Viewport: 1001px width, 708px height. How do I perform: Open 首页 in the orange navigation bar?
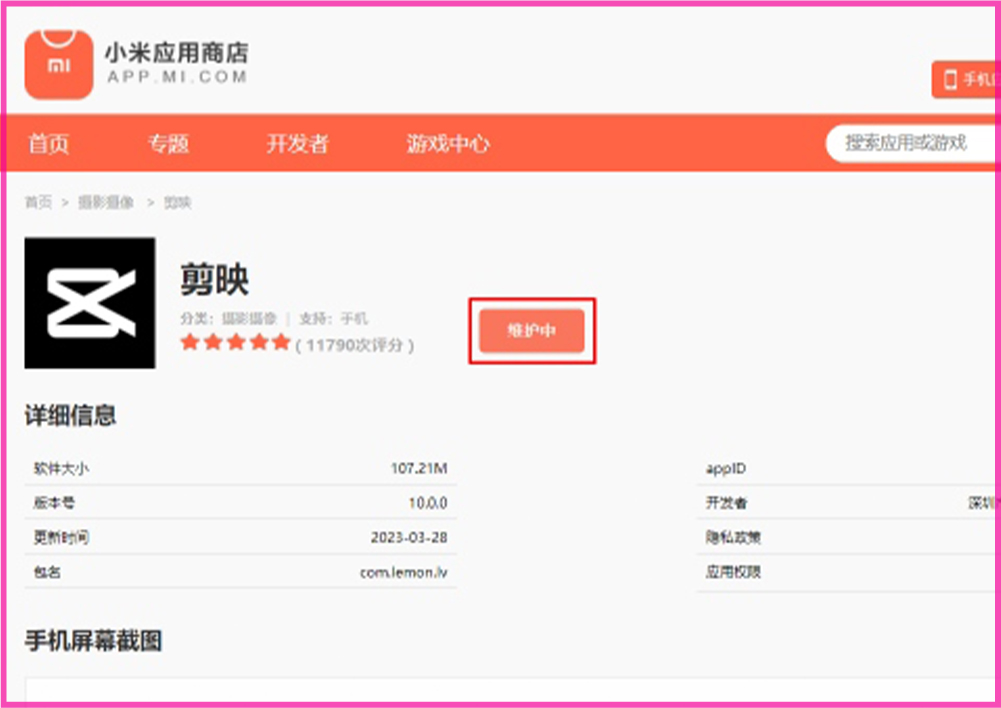coord(49,144)
